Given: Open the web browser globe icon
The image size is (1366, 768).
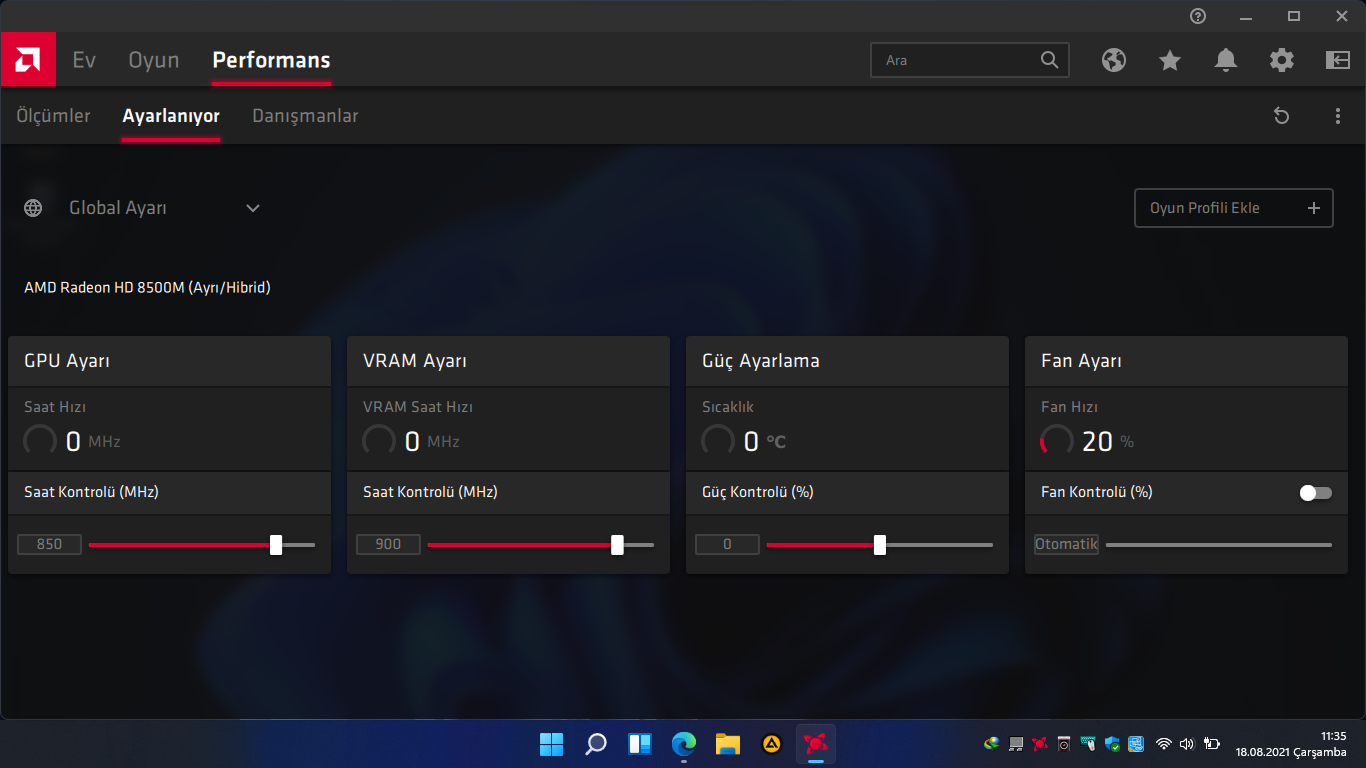Looking at the screenshot, I should (1114, 60).
